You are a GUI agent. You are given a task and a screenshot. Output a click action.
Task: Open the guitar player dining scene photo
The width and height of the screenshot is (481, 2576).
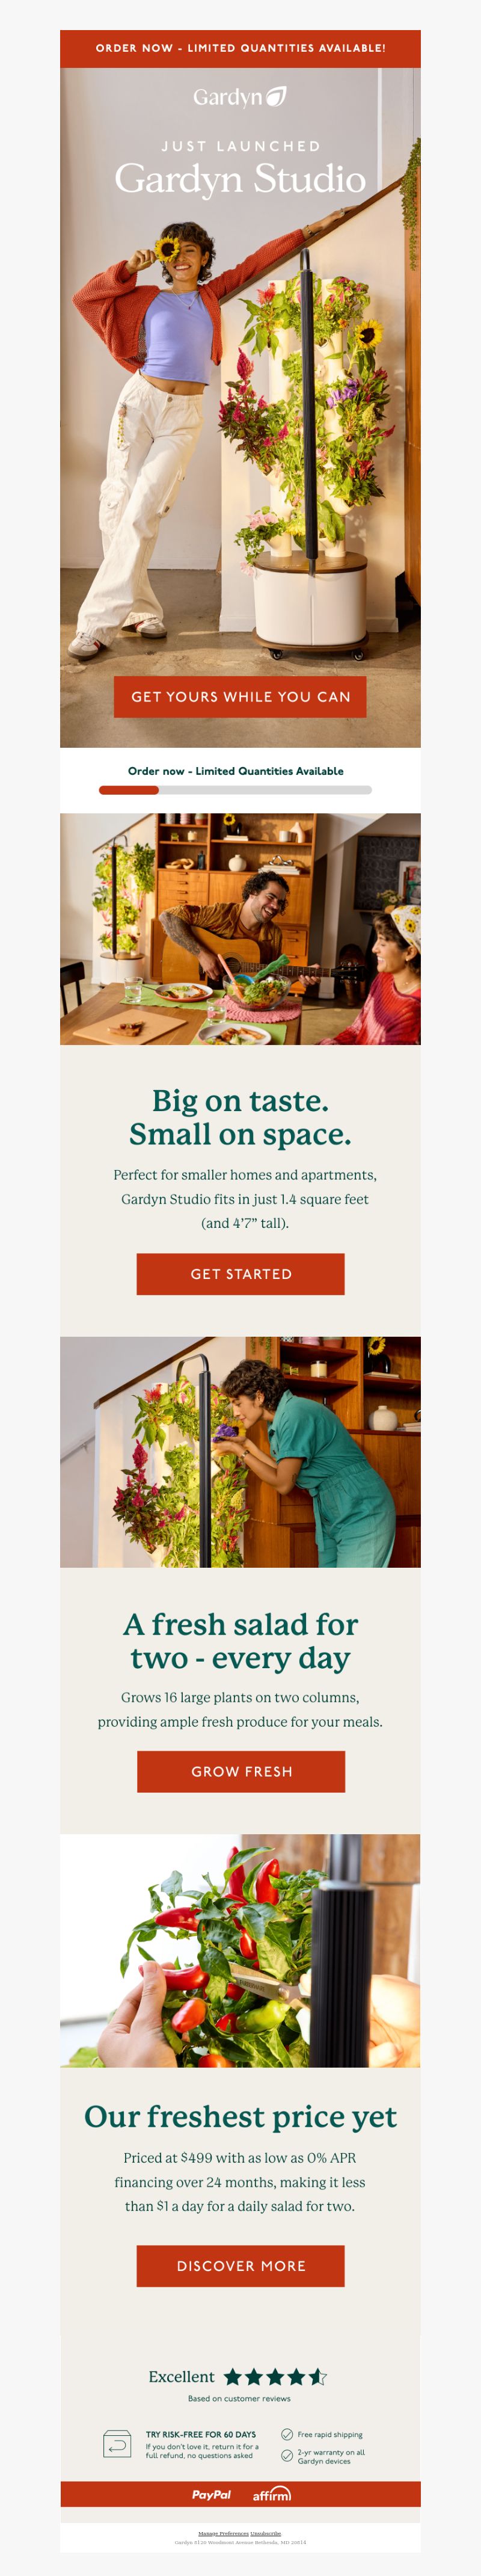coord(240,929)
